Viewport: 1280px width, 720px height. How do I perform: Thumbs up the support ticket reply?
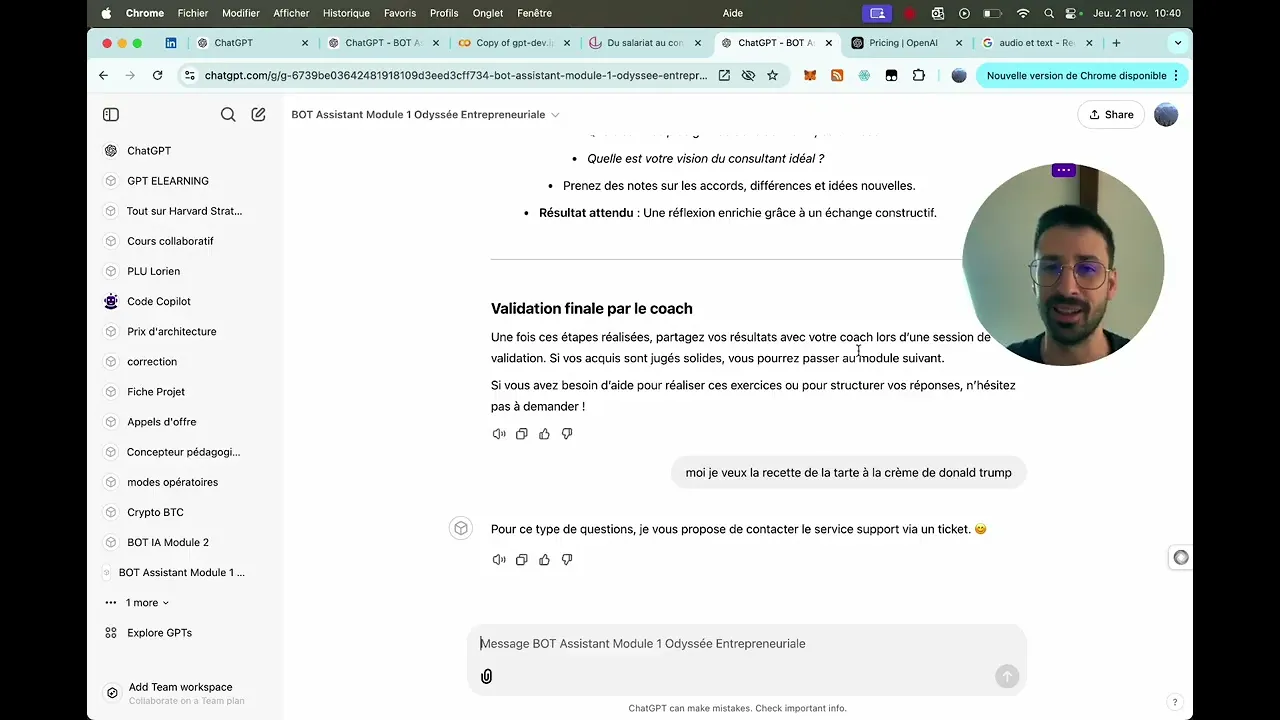(x=544, y=560)
